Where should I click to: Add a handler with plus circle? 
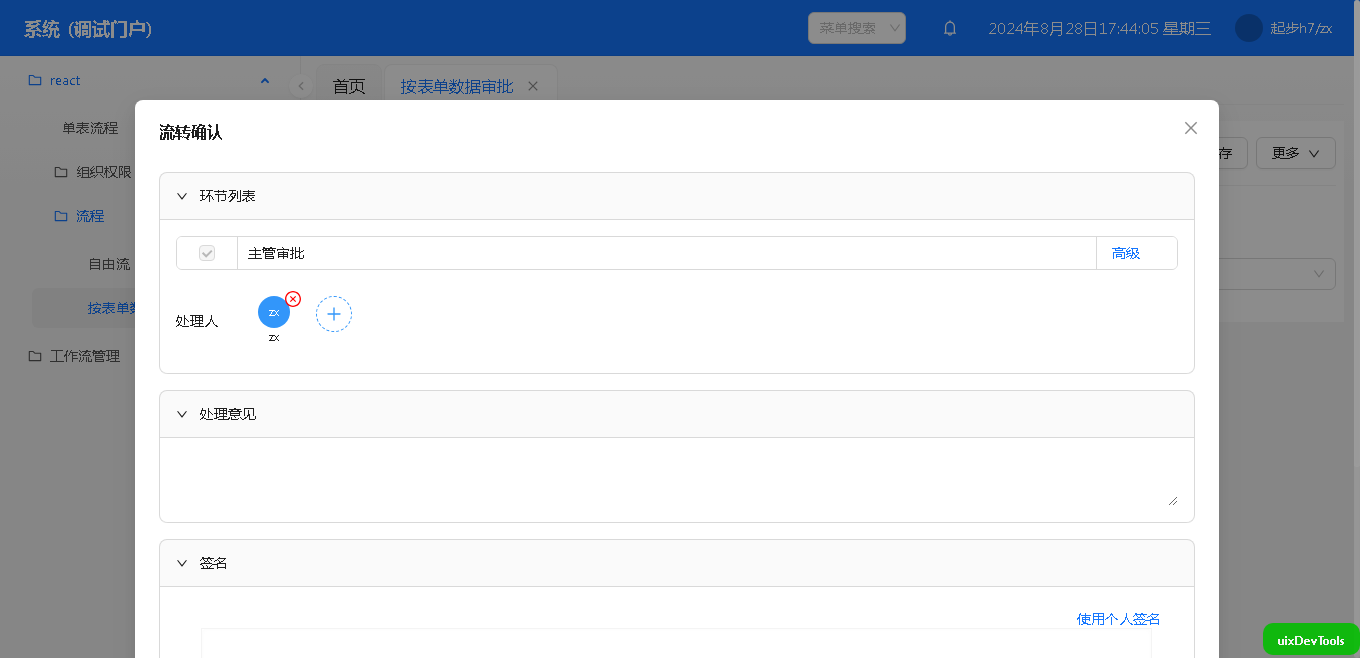click(334, 314)
